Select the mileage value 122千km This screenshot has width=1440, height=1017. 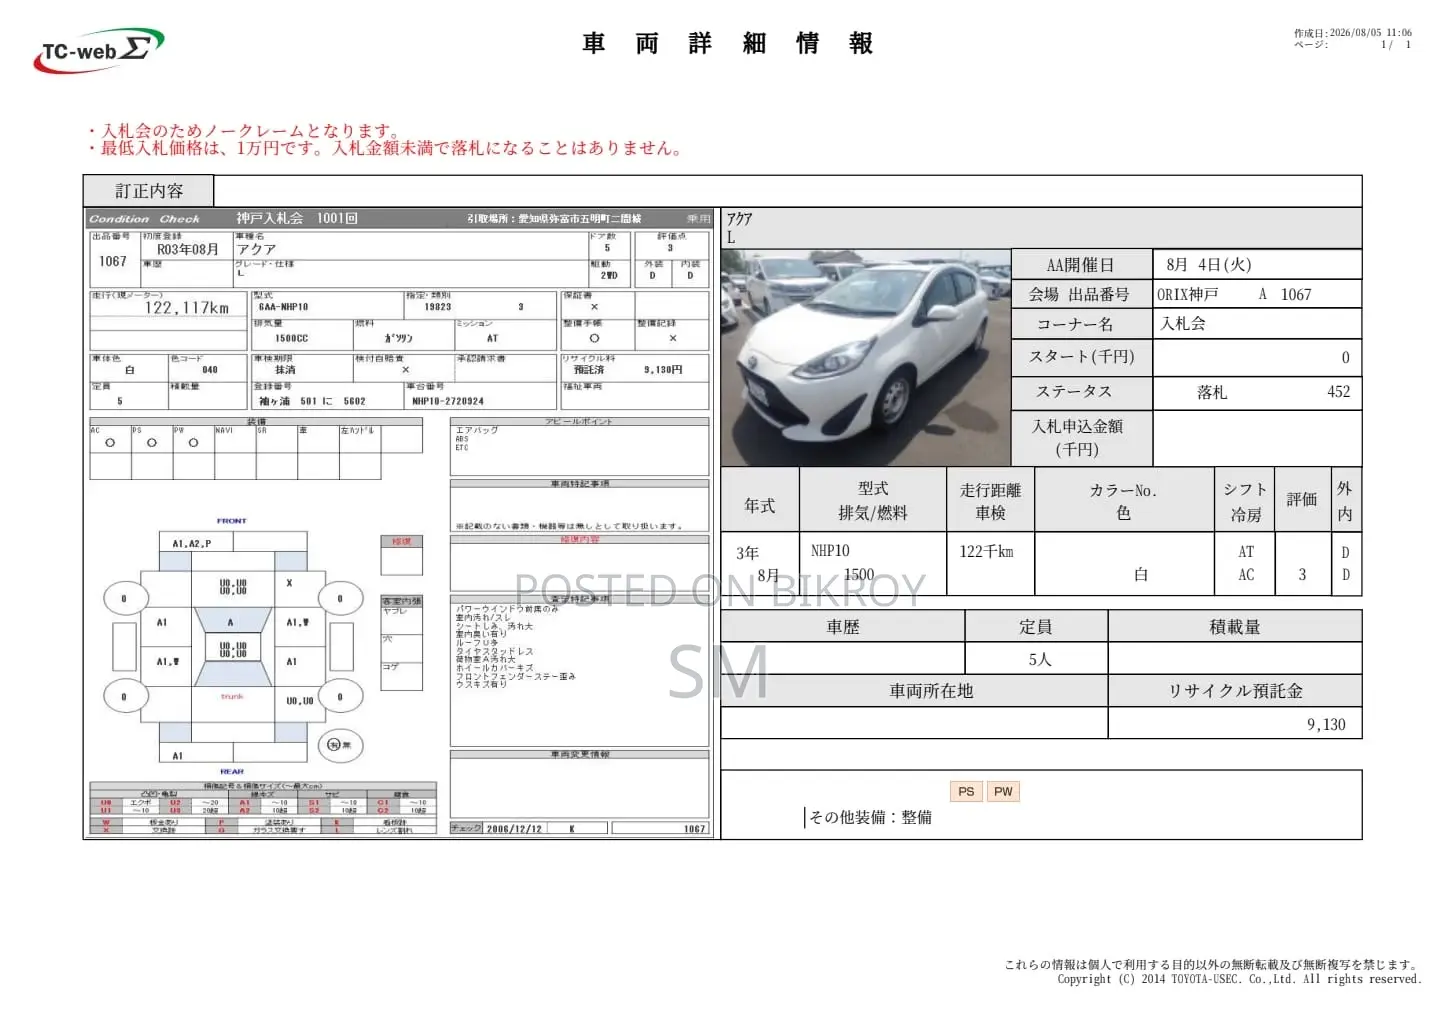986,551
